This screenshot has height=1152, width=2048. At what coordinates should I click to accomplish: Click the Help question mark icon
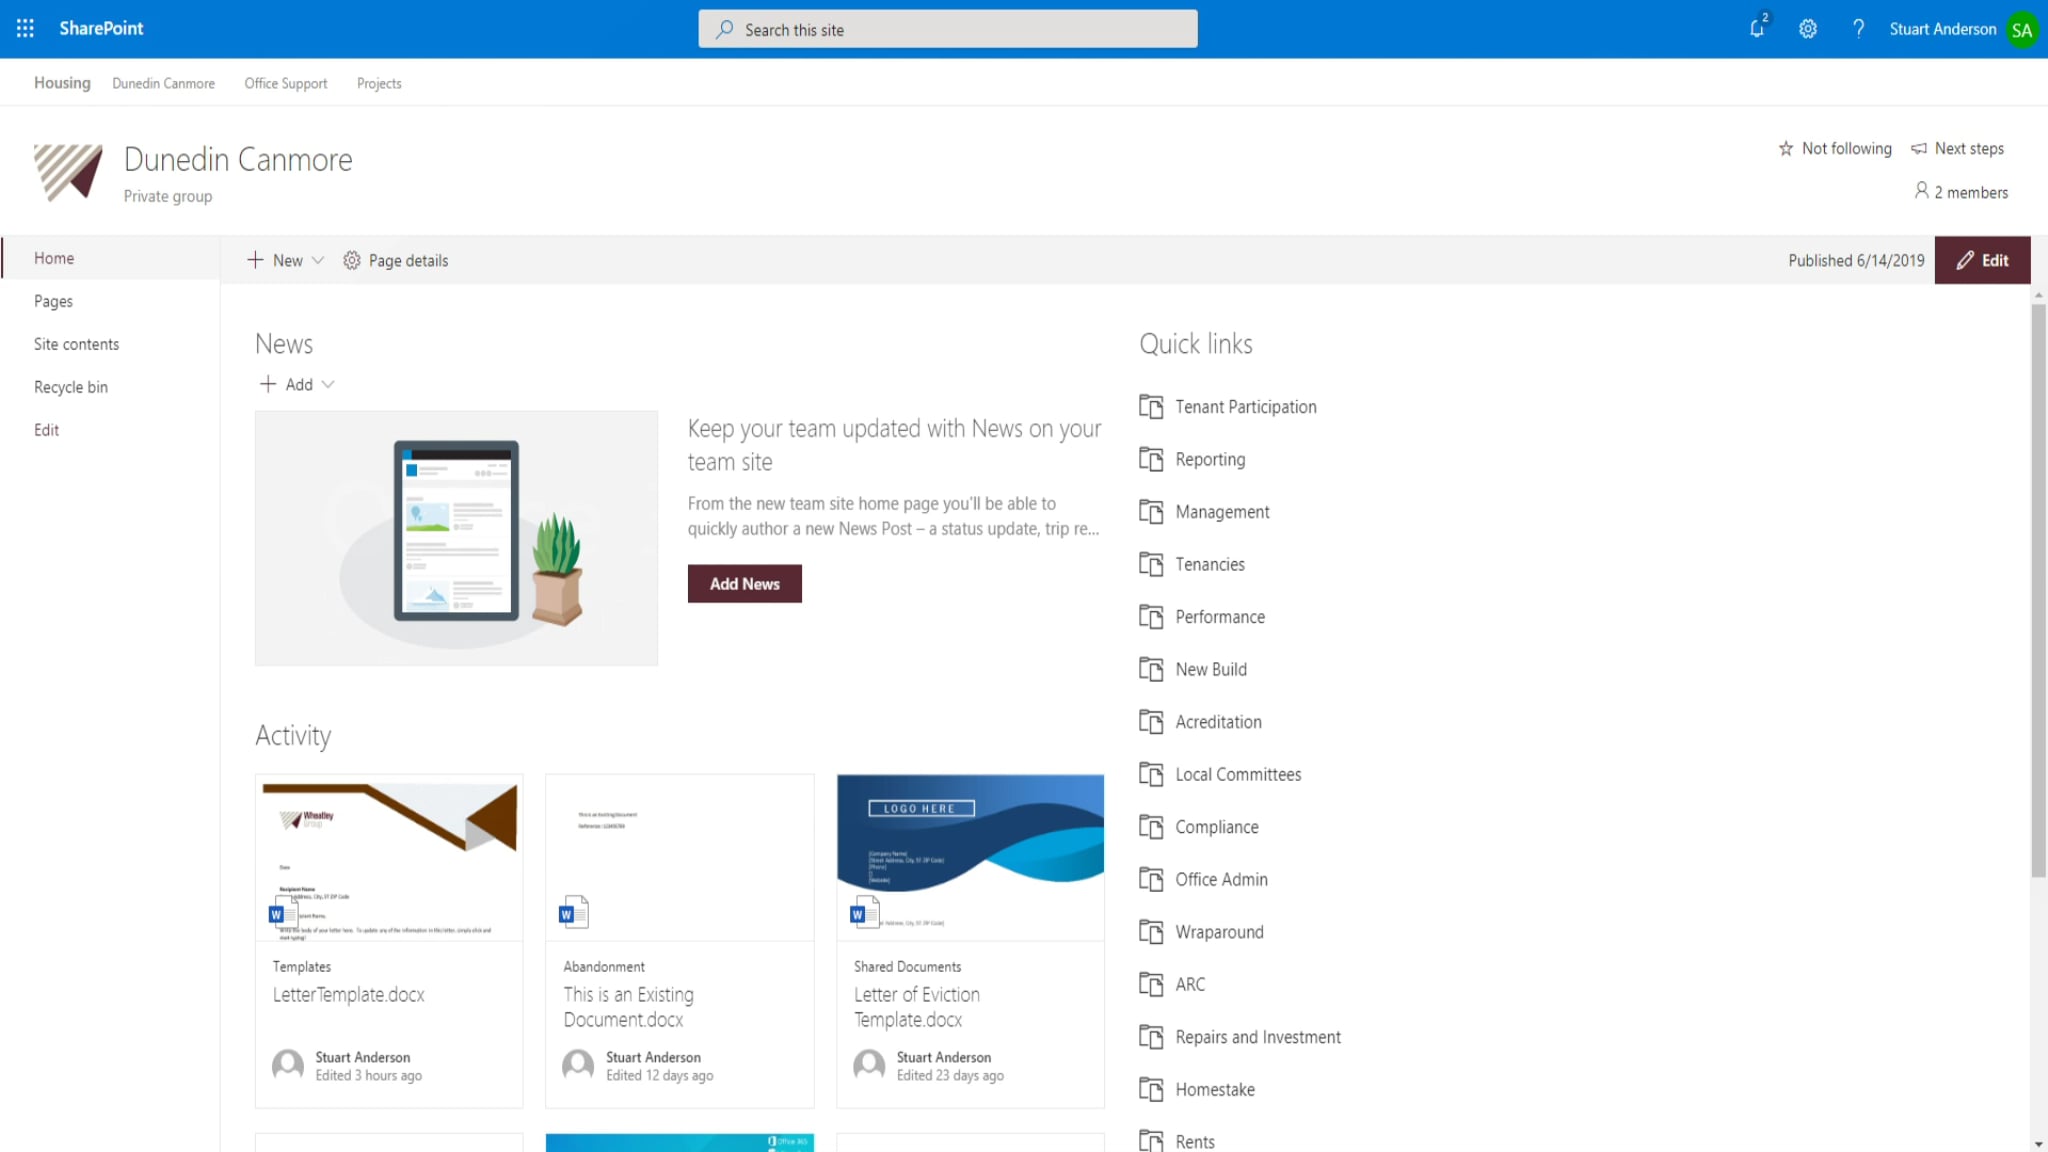[x=1858, y=28]
